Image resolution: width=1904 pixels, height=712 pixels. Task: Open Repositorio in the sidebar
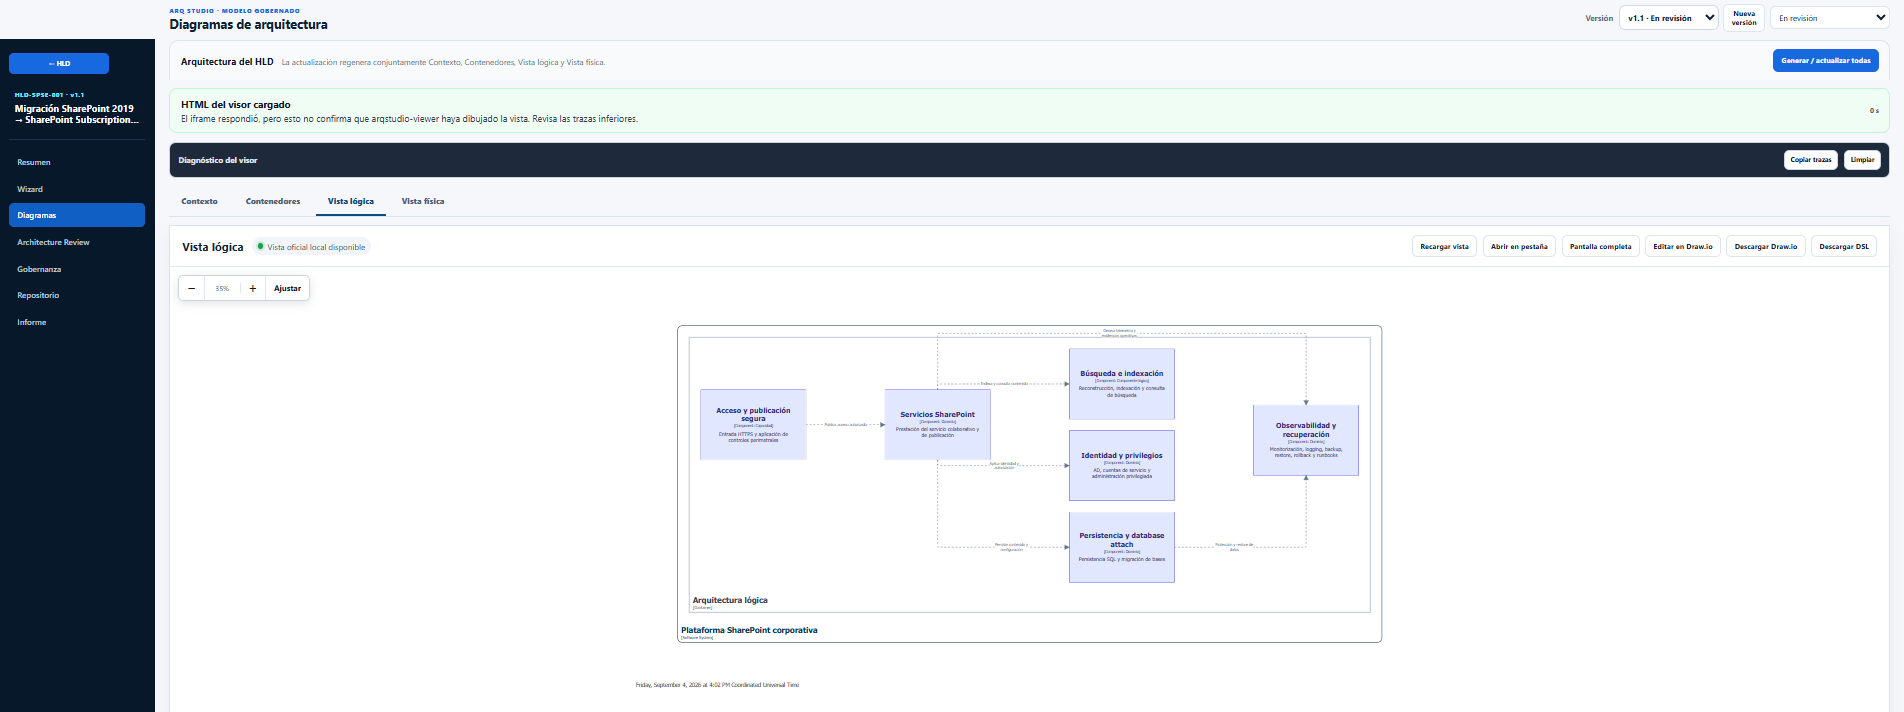point(77,295)
